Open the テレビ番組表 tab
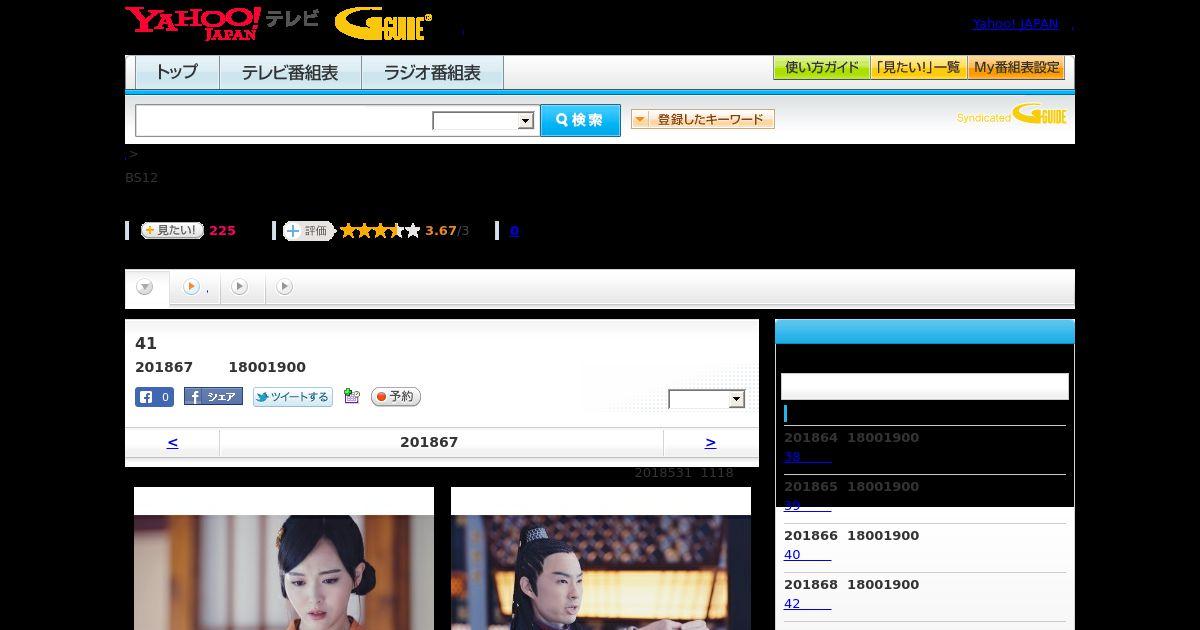 290,72
